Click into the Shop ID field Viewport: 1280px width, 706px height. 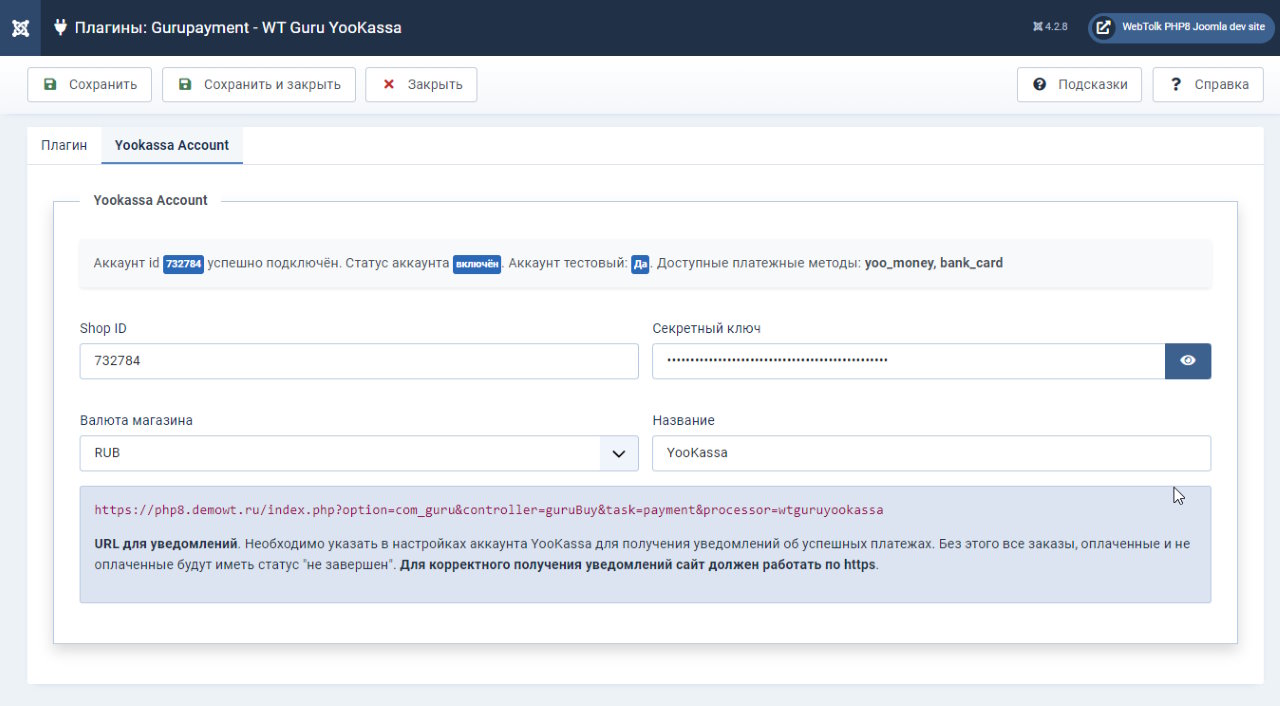pyautogui.click(x=359, y=361)
